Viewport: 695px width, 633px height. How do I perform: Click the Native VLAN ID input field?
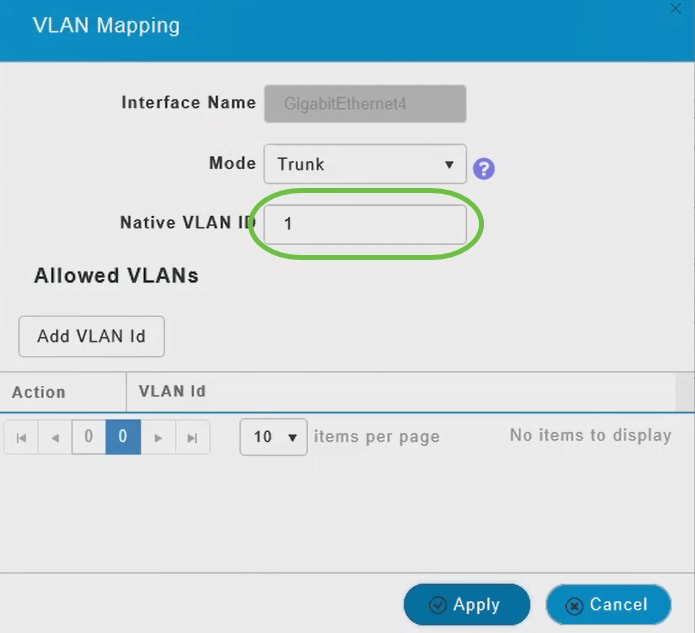point(365,224)
